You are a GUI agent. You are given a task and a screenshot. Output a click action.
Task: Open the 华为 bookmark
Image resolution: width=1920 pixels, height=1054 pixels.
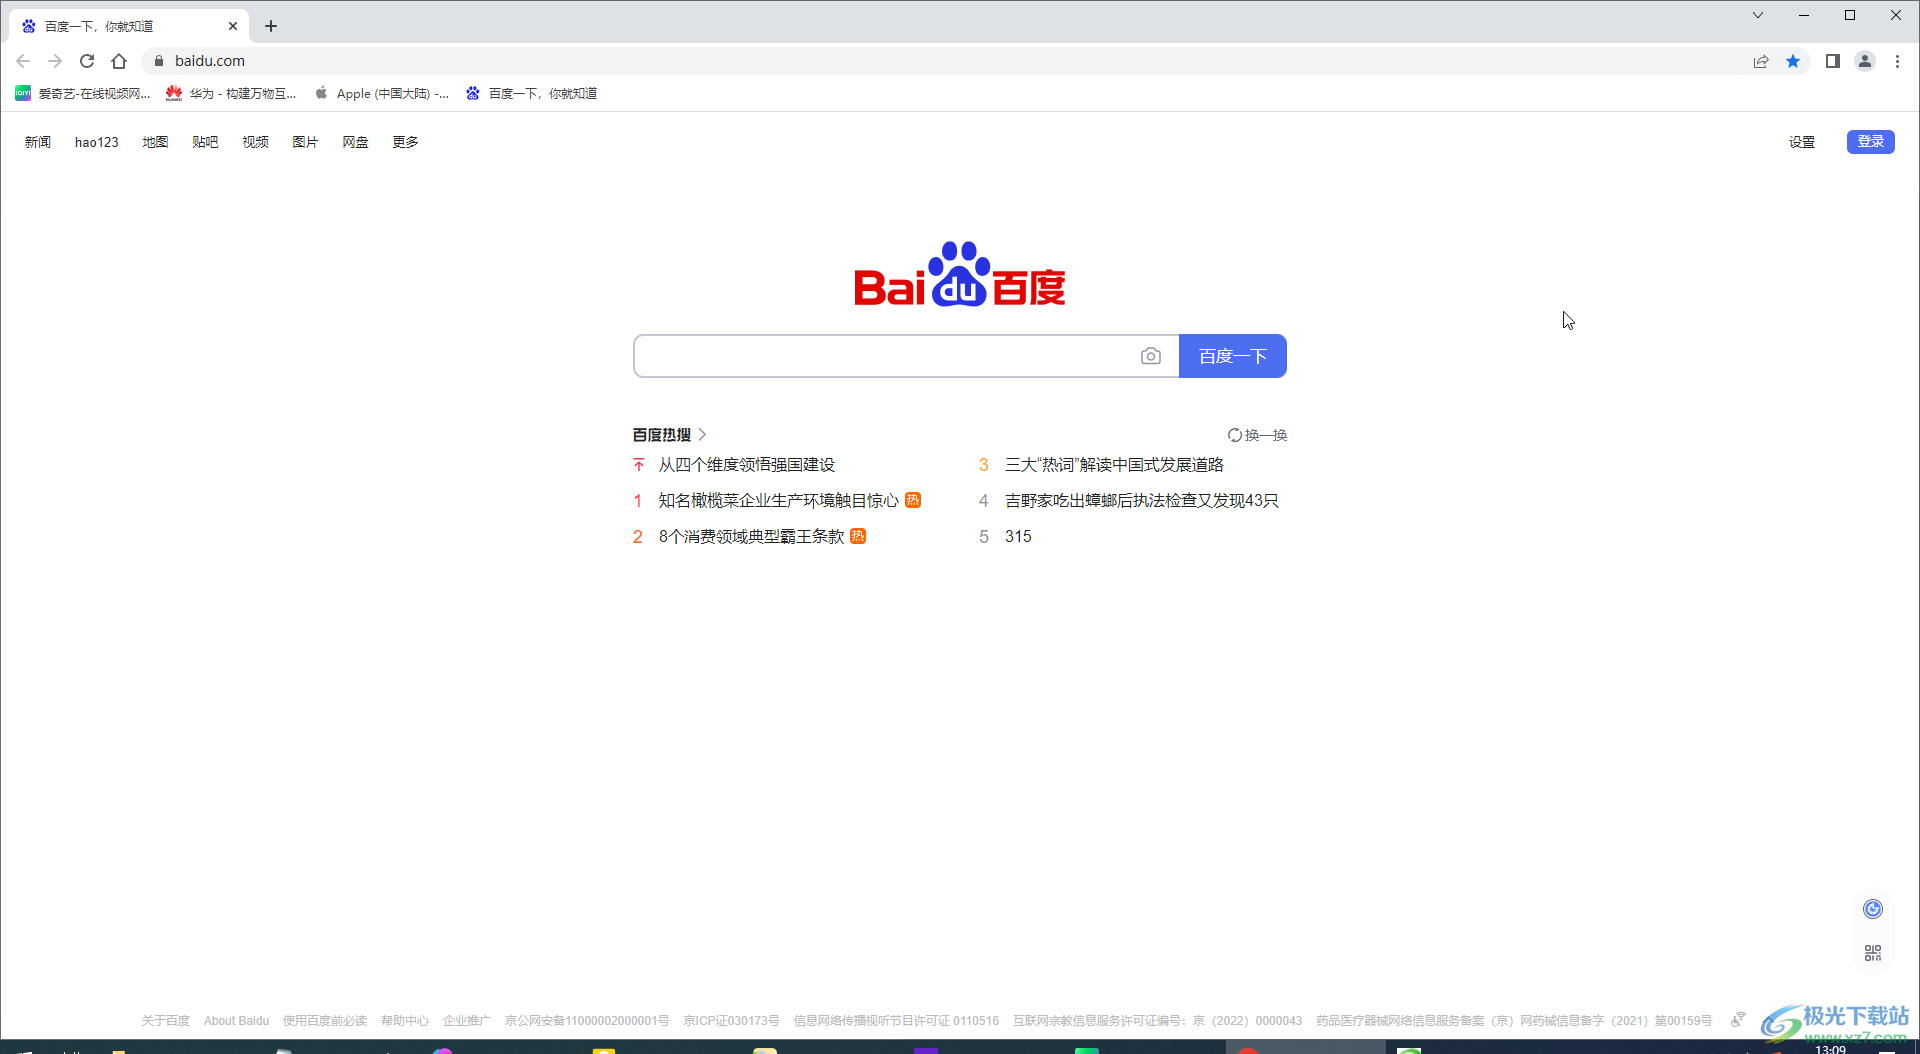[231, 93]
